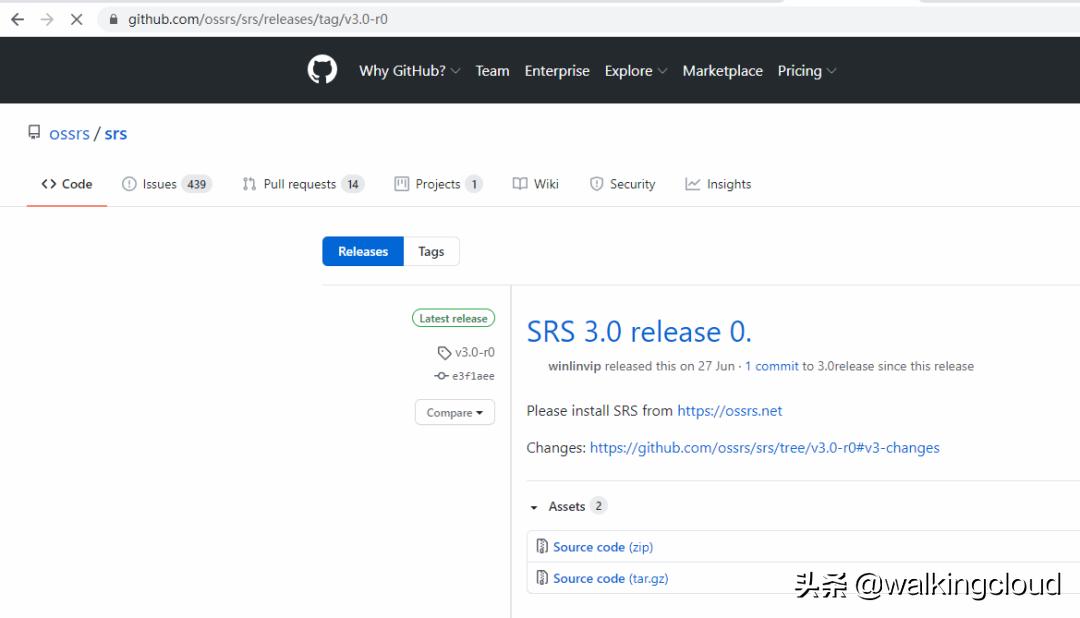Click the commit icon beside e3f1aee
Viewport: 1080px width, 618px height.
441,376
